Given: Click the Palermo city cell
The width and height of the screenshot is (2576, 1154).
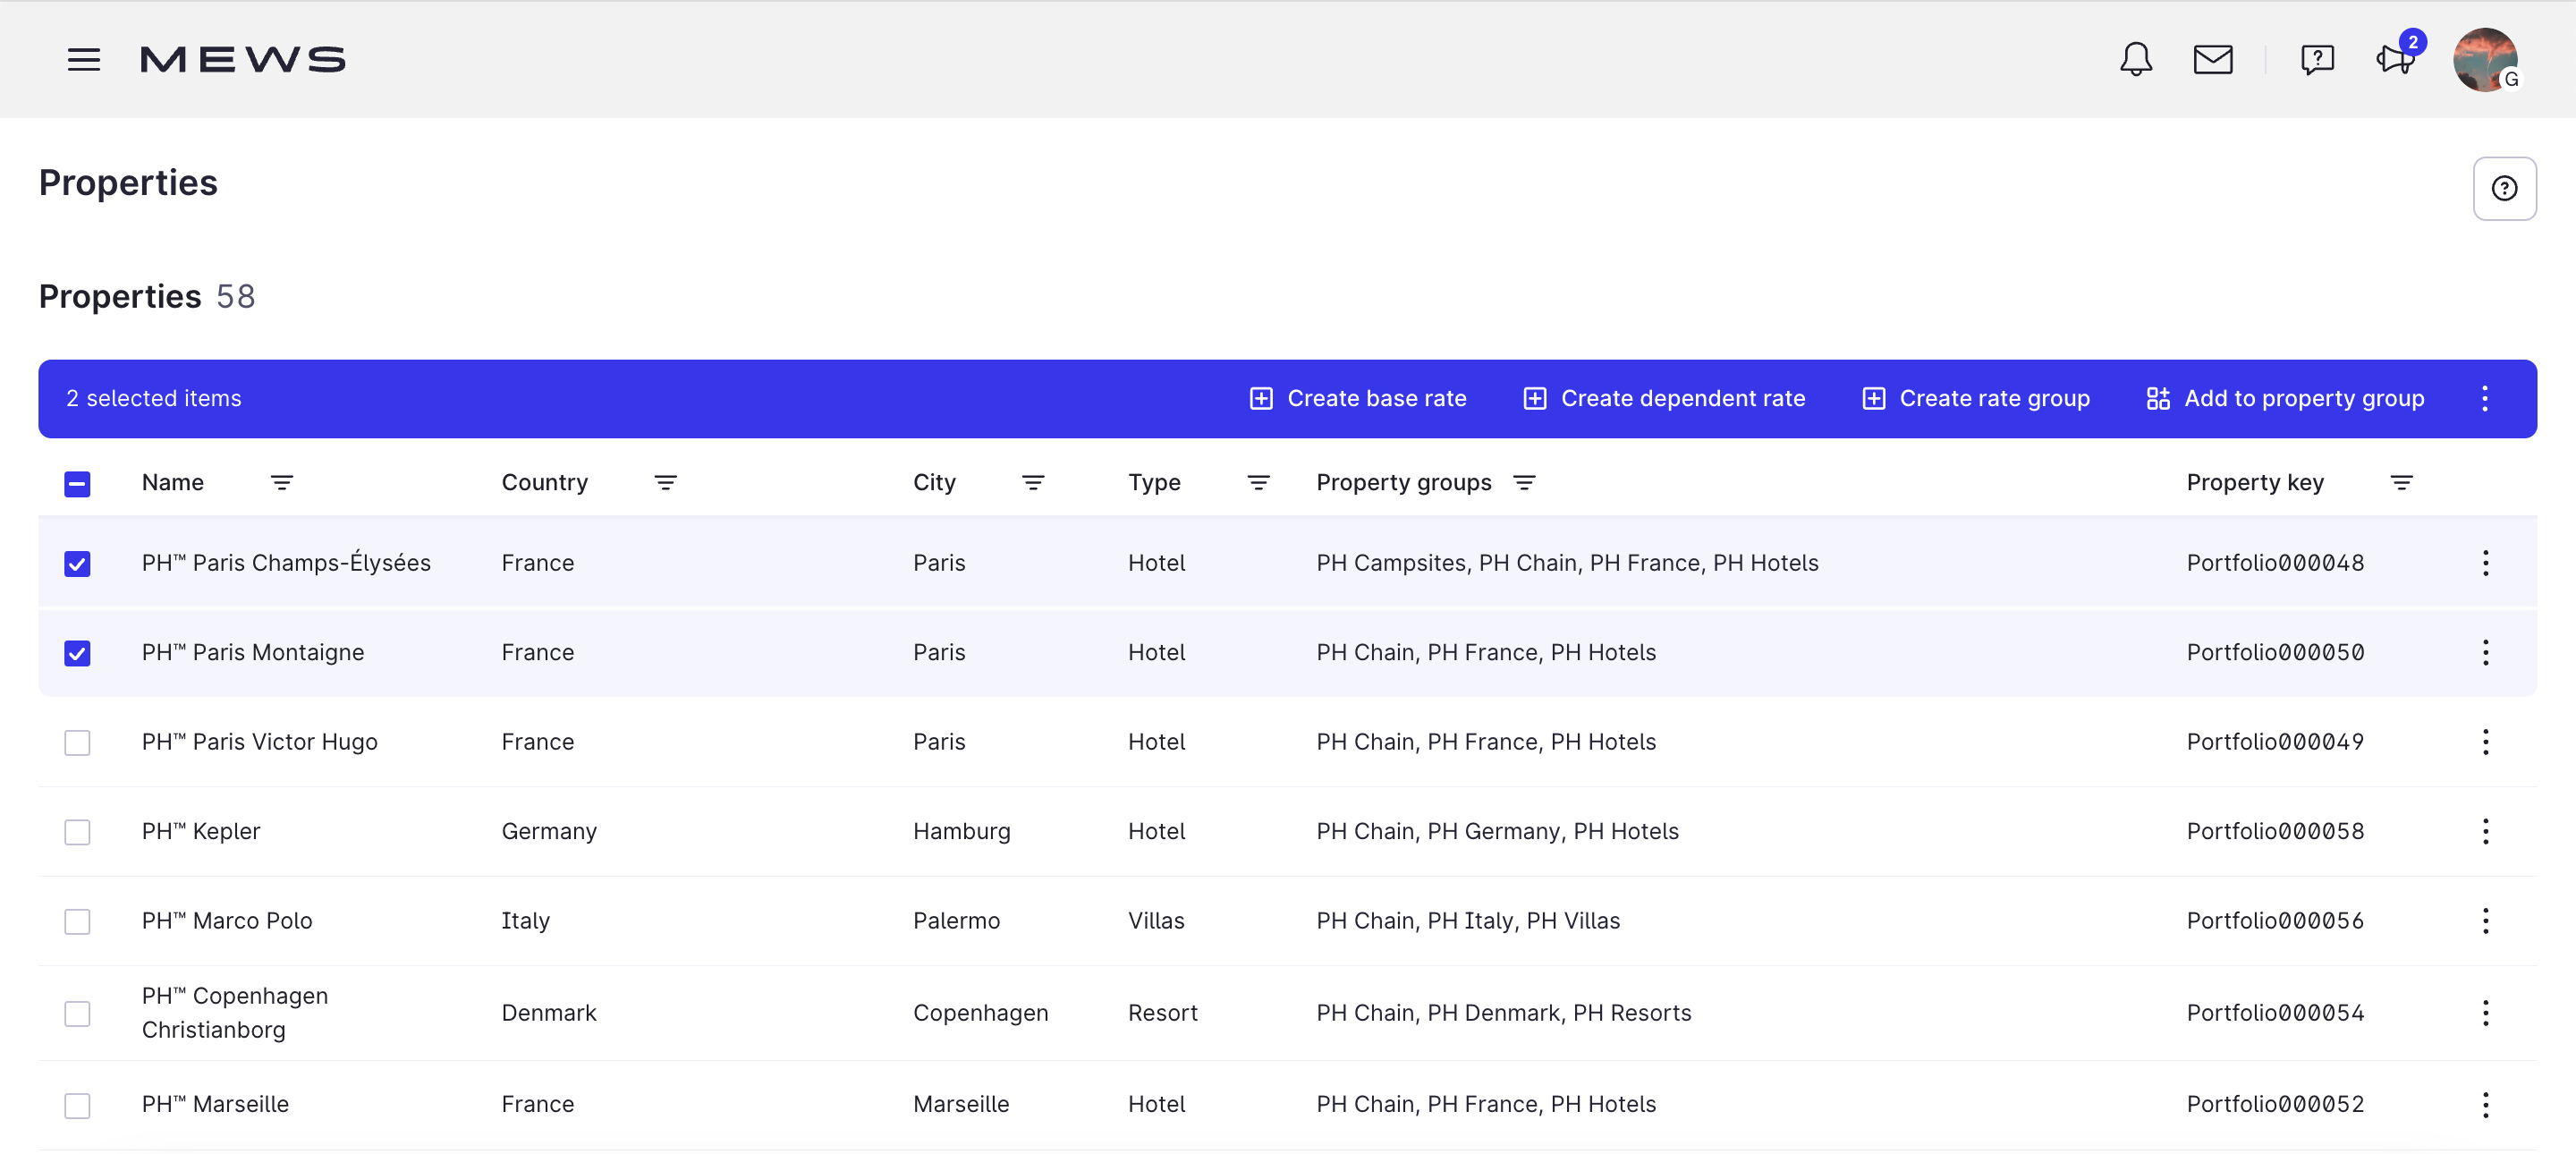Looking at the screenshot, I should click(x=956, y=921).
